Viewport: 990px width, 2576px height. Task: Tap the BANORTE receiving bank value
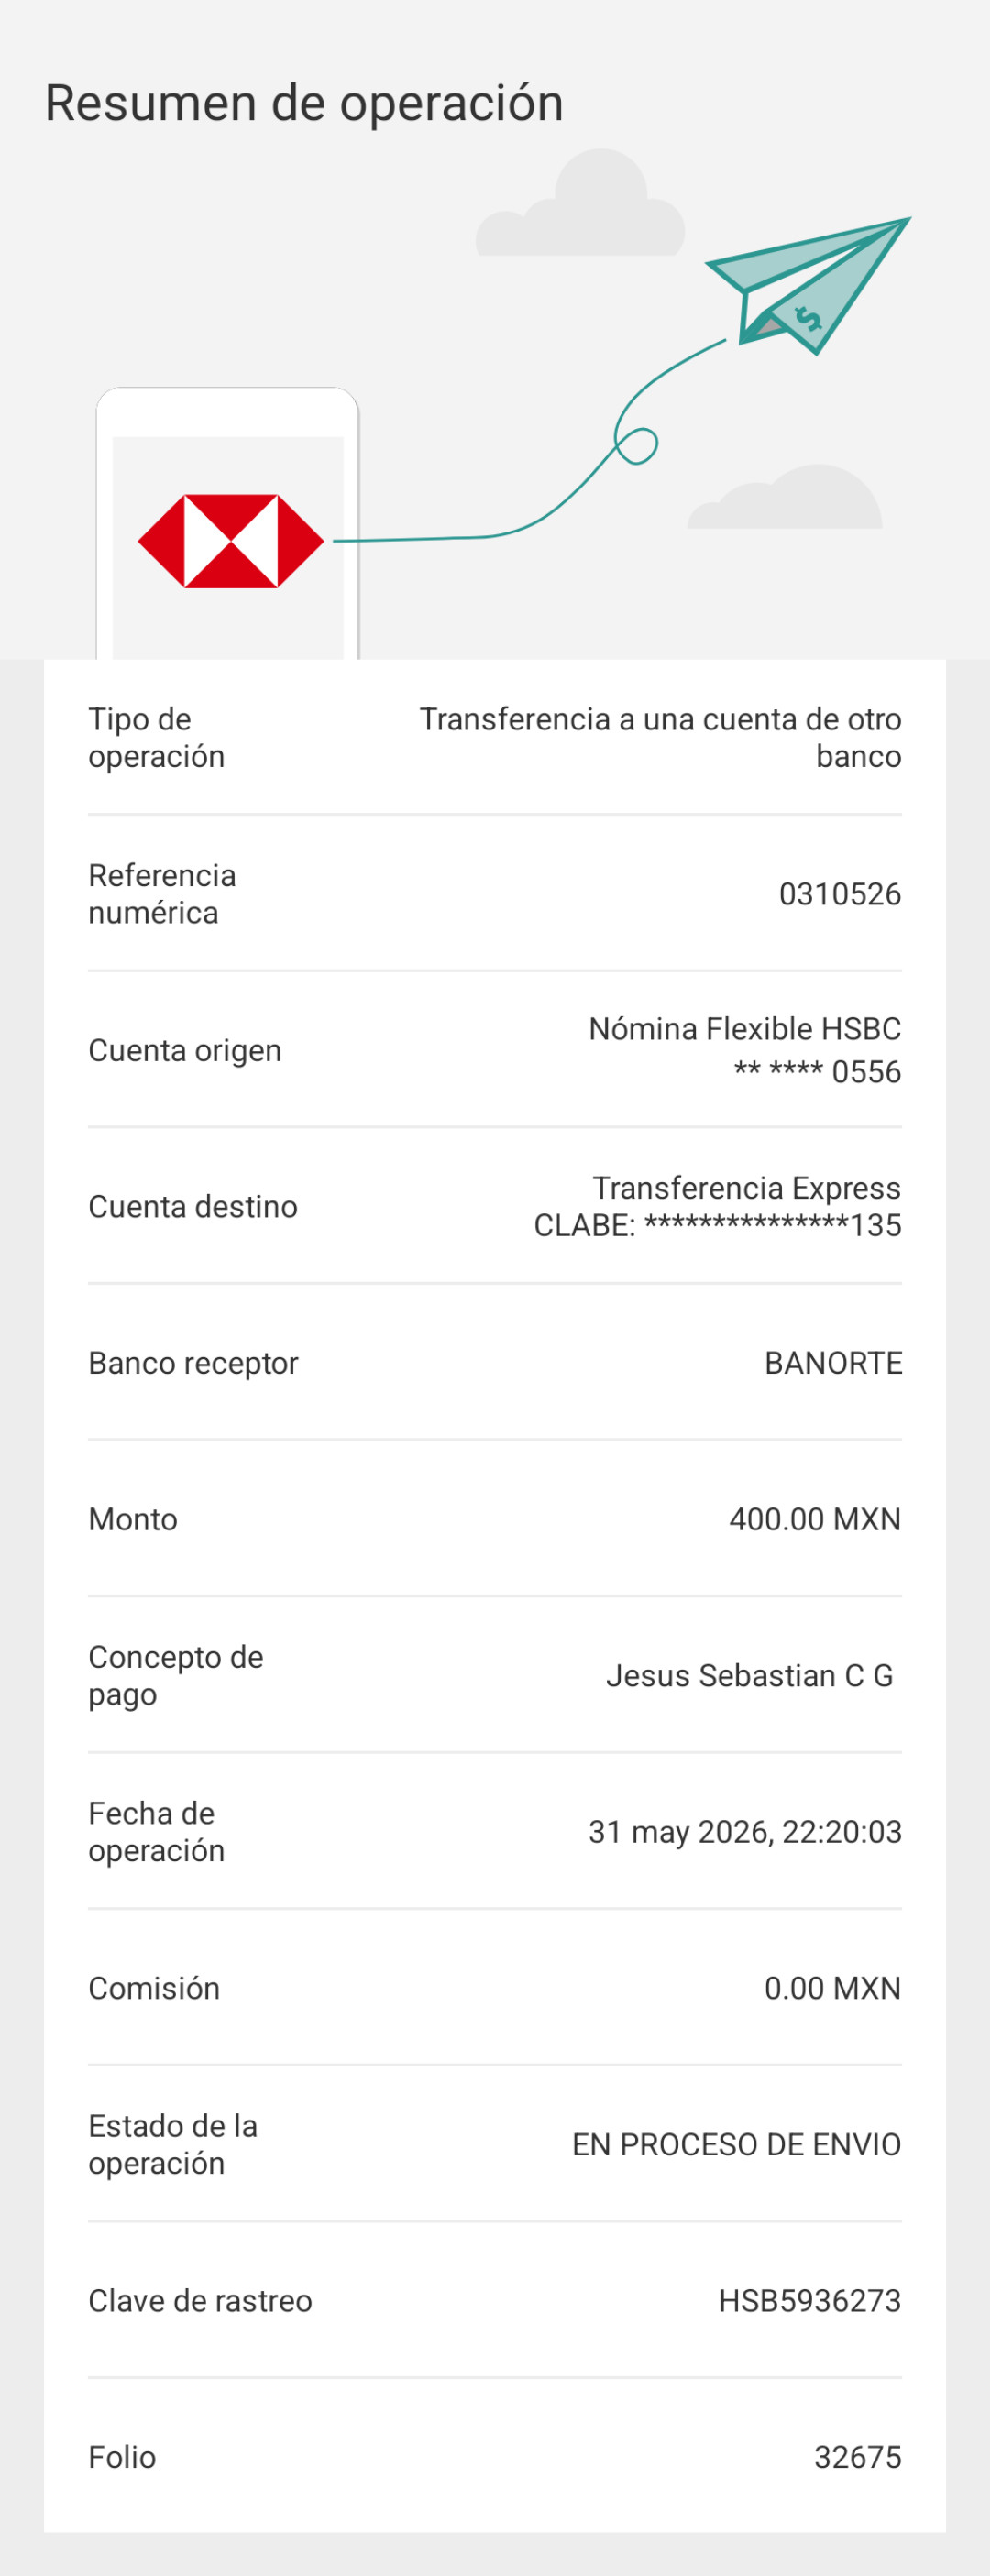[x=833, y=1362]
